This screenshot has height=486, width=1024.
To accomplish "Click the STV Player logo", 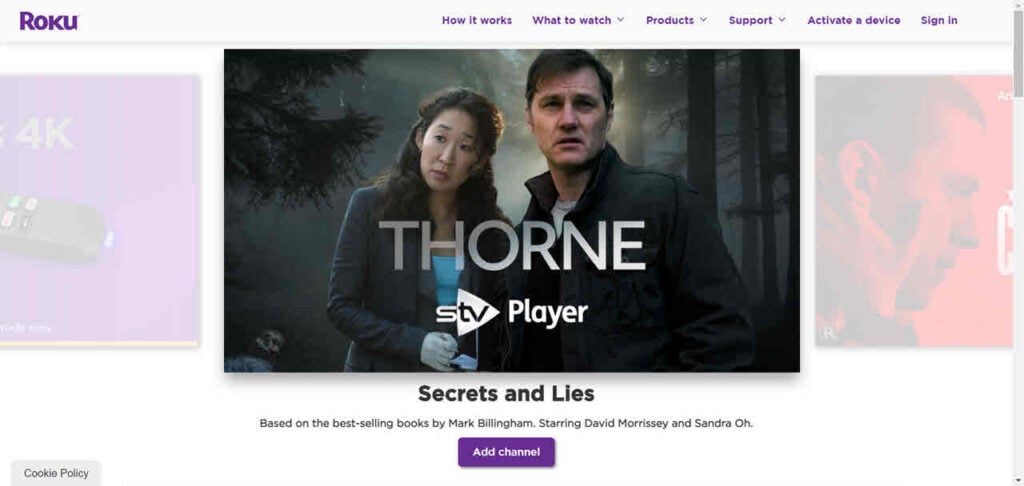I will tap(512, 312).
